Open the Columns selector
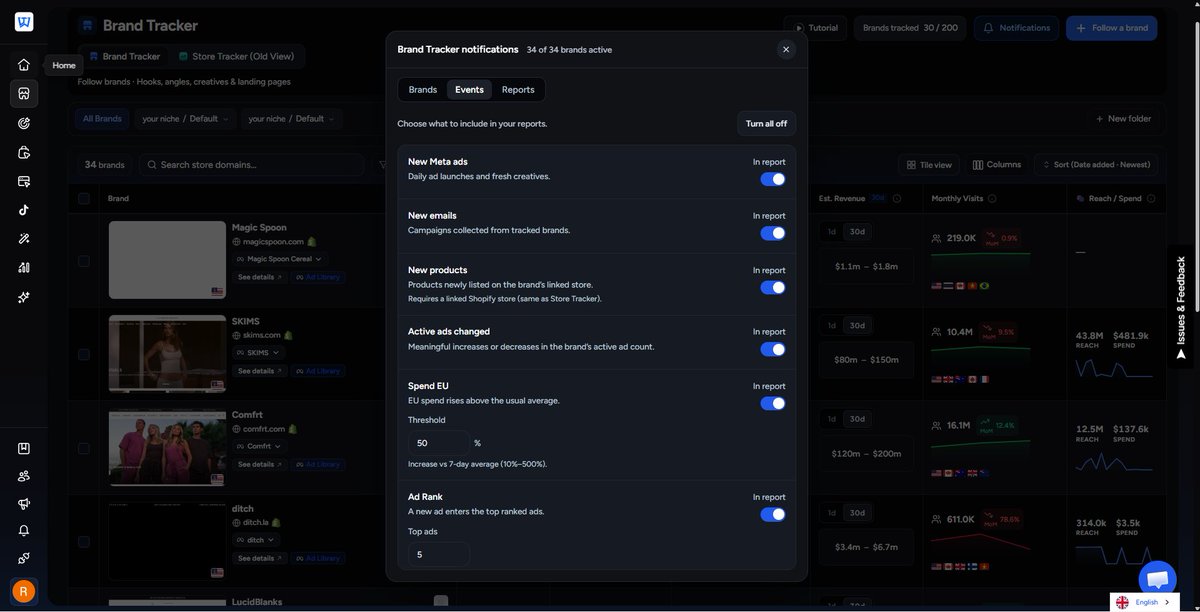The height and width of the screenshot is (612, 1200). tap(996, 165)
